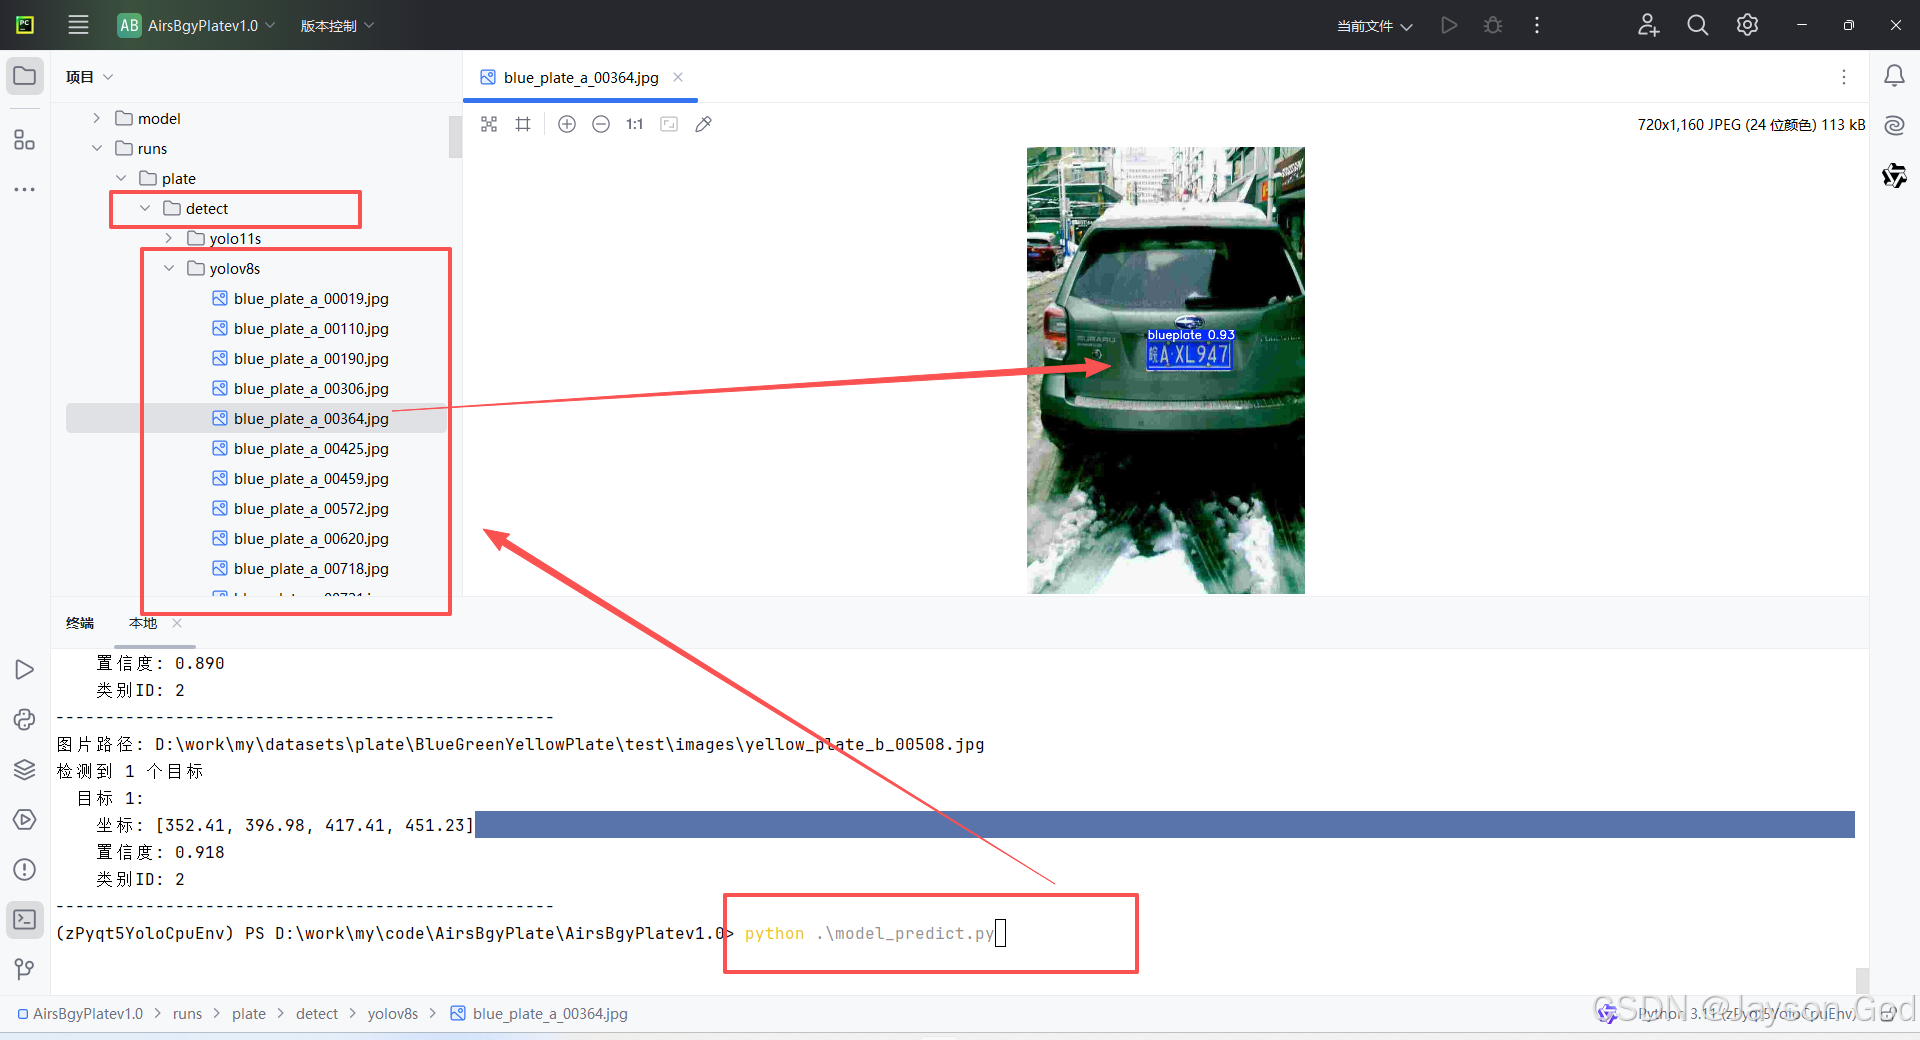This screenshot has height=1040, width=1920.
Task: Expand the yolo11s folder
Action: (169, 238)
